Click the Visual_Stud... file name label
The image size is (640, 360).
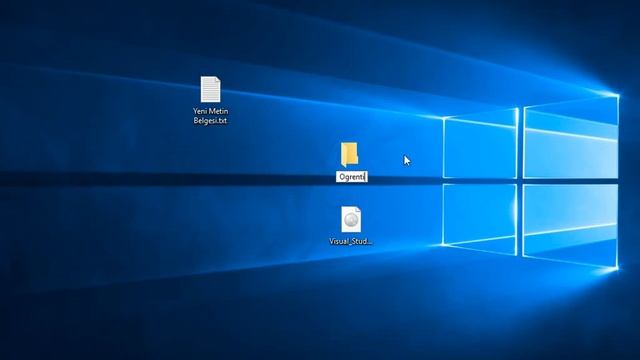point(351,241)
